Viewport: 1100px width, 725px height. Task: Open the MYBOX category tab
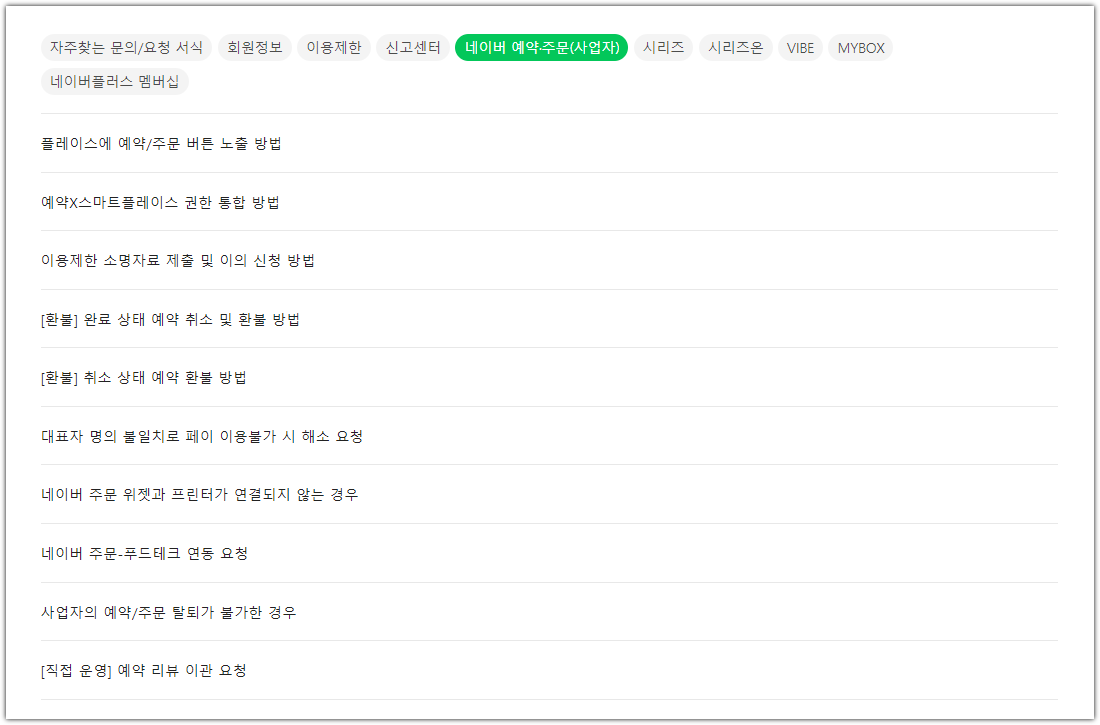pos(861,48)
